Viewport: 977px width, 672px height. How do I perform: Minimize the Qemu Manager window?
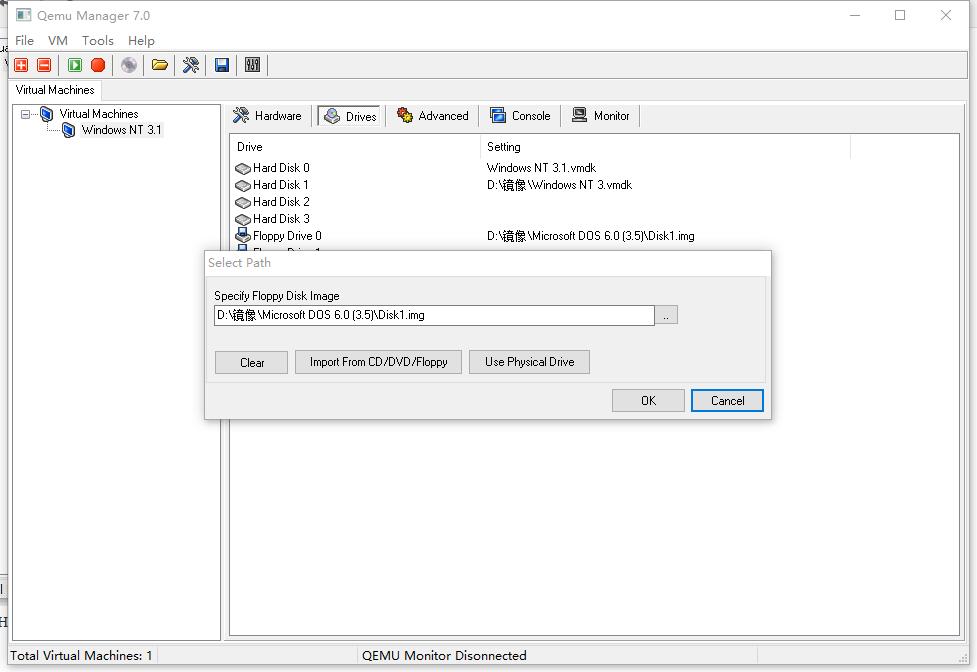[855, 15]
